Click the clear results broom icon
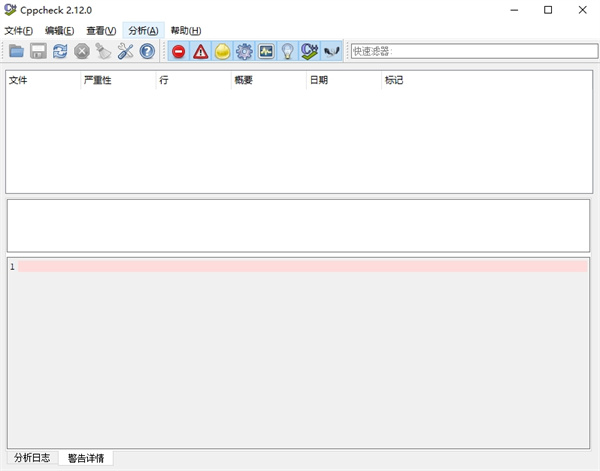Viewport: 600px width, 471px height. pos(103,51)
